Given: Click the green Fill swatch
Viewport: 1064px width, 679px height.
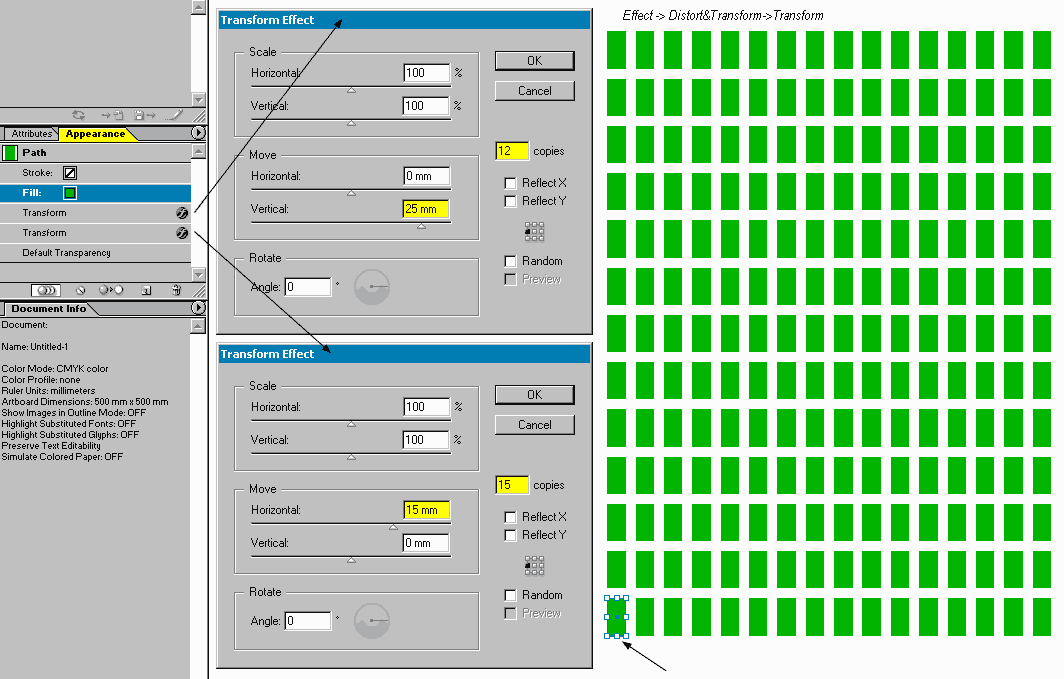Looking at the screenshot, I should click(70, 193).
